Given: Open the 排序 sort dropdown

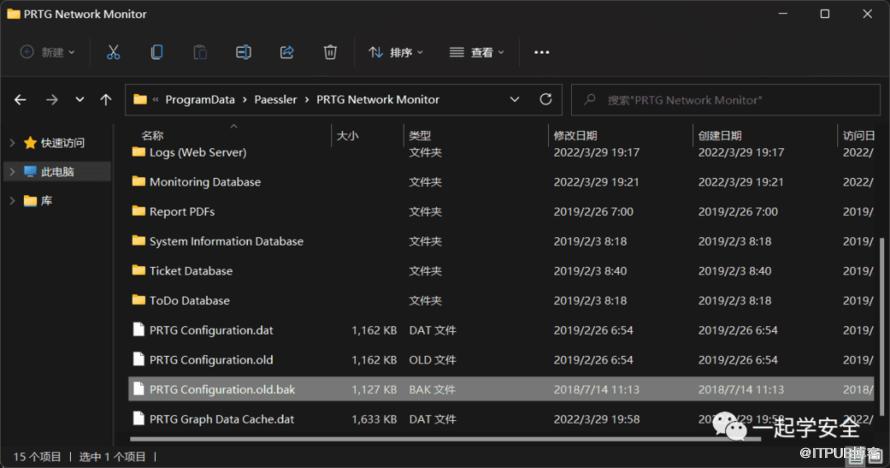Looking at the screenshot, I should 396,52.
